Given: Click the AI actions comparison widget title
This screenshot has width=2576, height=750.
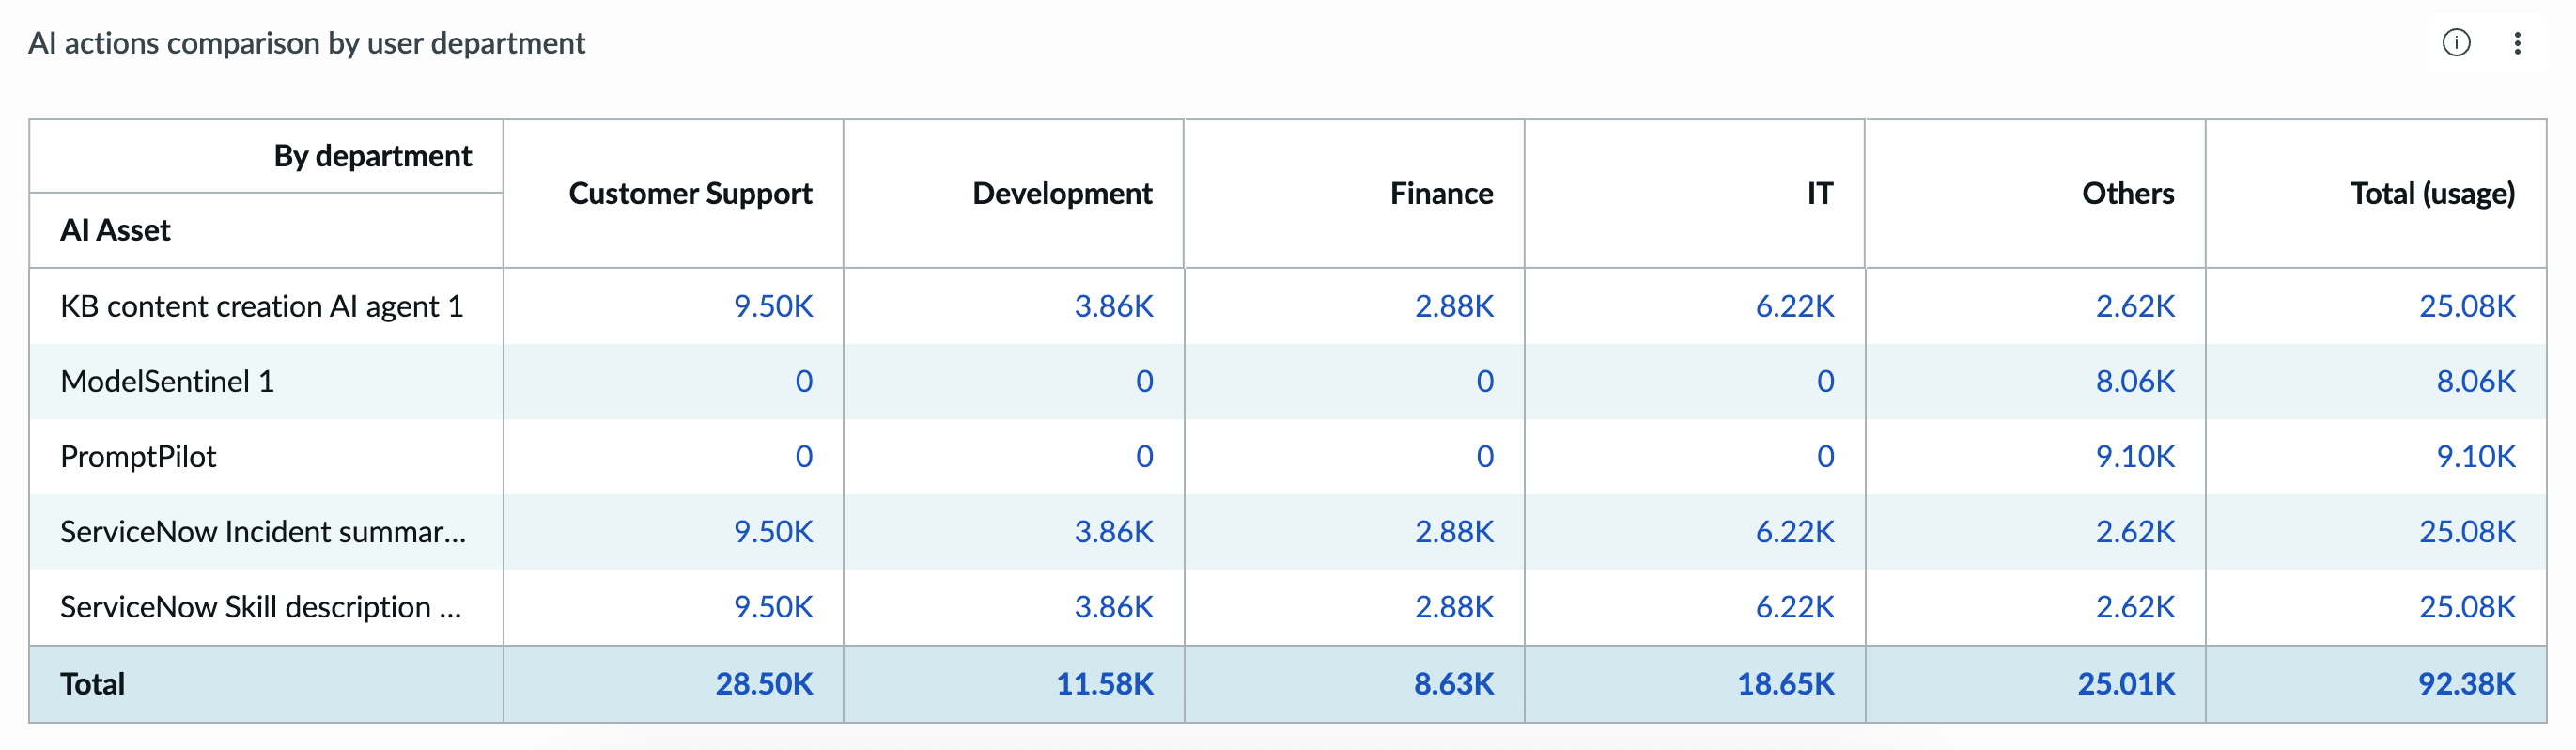Looking at the screenshot, I should pyautogui.click(x=306, y=43).
